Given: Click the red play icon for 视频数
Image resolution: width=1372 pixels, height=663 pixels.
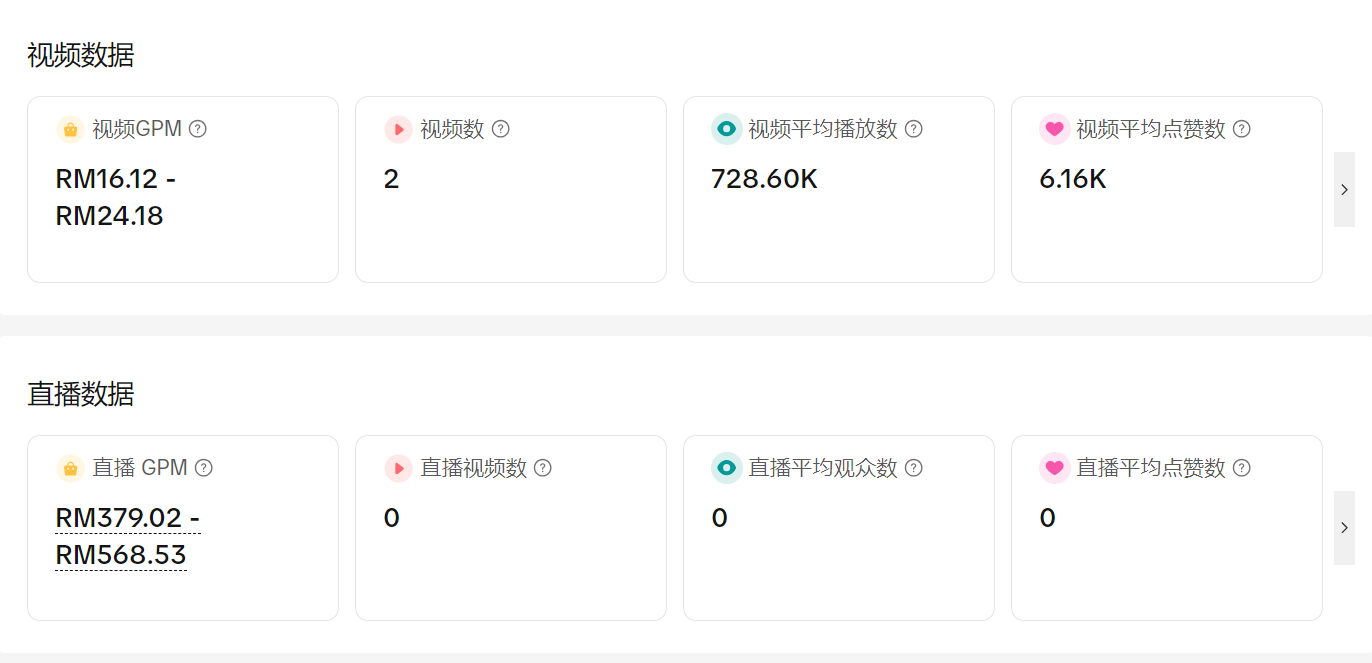Looking at the screenshot, I should tap(399, 129).
